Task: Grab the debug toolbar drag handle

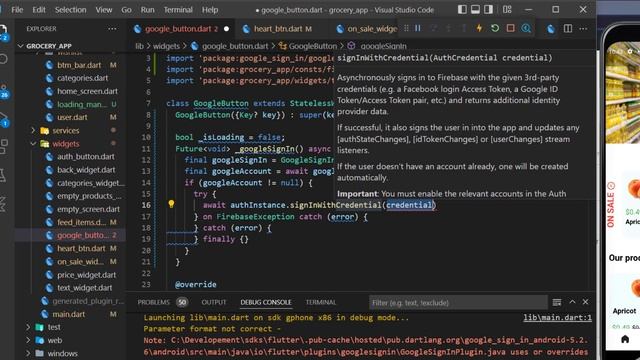Action: pos(406,28)
